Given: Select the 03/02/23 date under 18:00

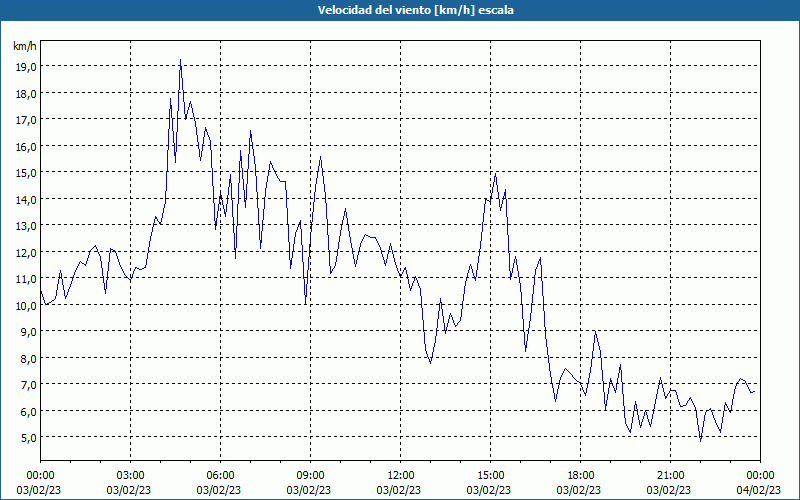Looking at the screenshot, I should click(579, 490).
